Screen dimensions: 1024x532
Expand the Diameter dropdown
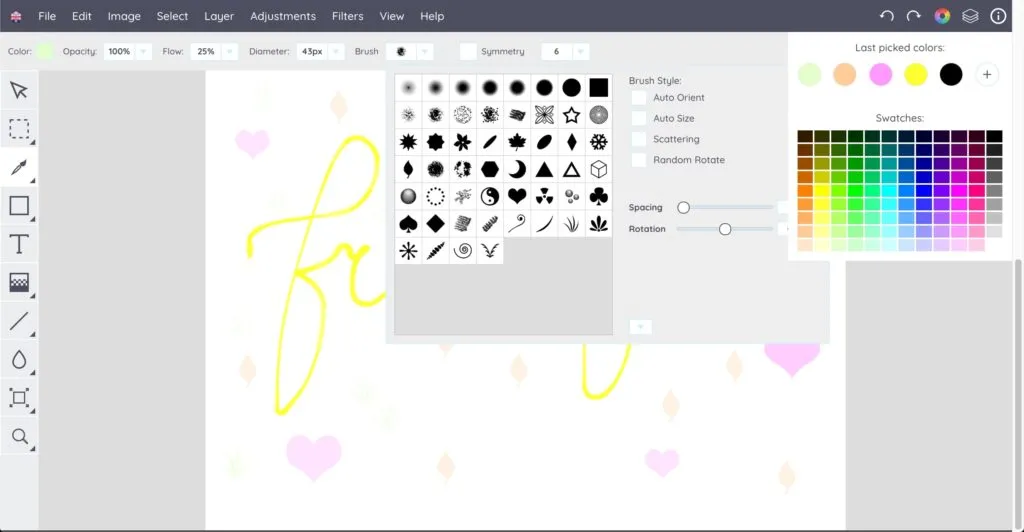click(335, 51)
